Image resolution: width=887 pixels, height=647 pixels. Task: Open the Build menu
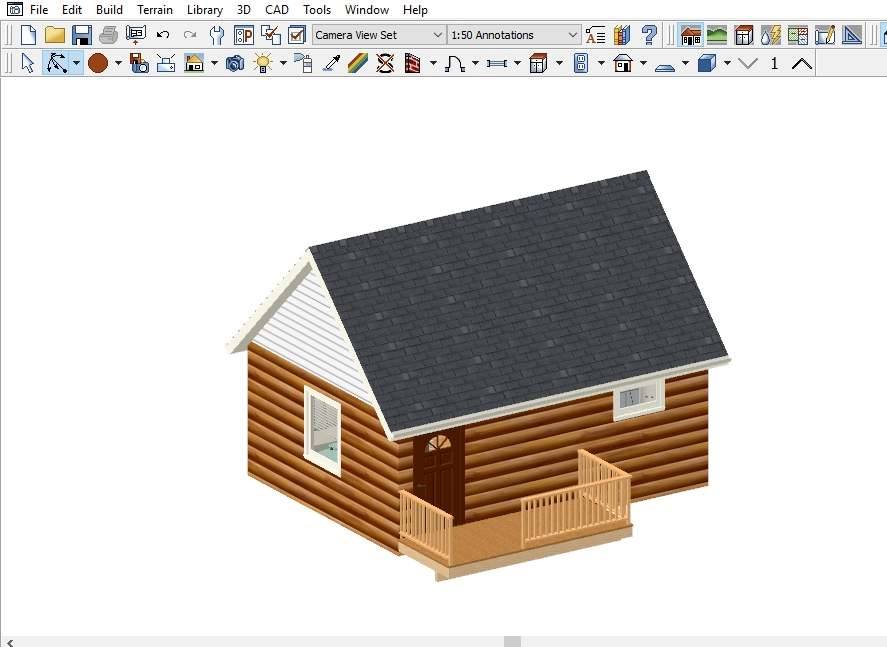pos(109,10)
